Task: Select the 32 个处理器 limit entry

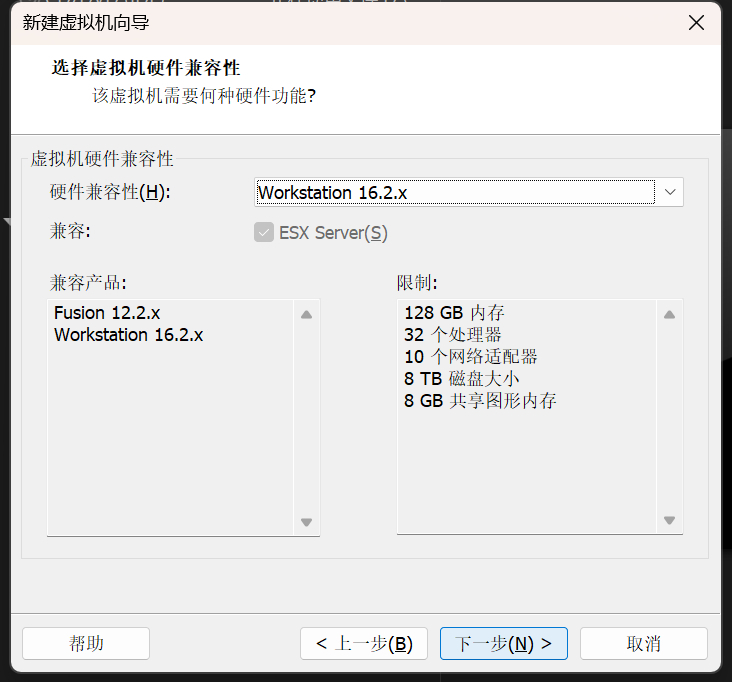Action: (x=452, y=335)
